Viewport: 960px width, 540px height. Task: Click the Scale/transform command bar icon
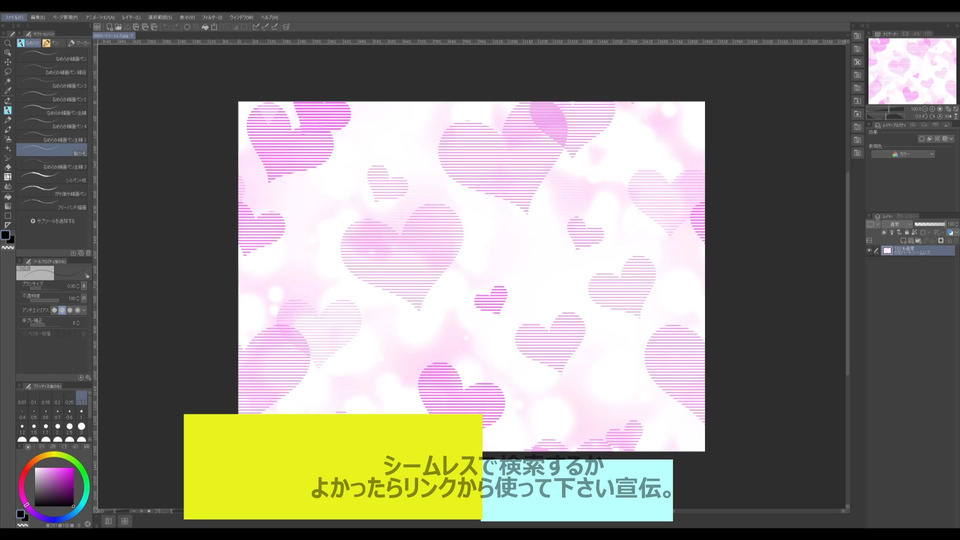coord(214,27)
